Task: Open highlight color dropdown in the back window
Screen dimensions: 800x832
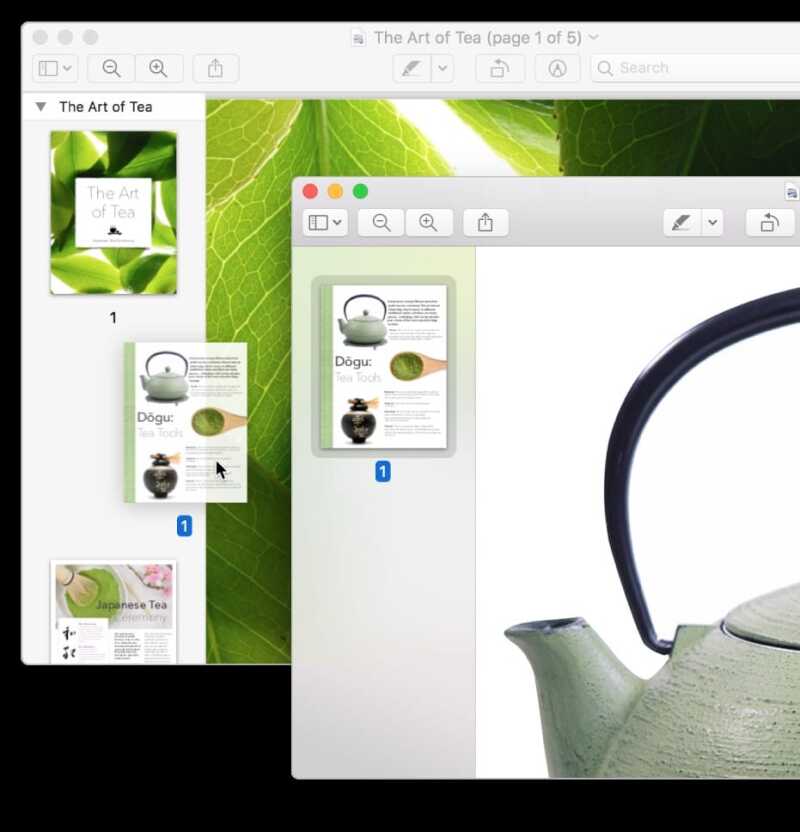Action: 443,68
